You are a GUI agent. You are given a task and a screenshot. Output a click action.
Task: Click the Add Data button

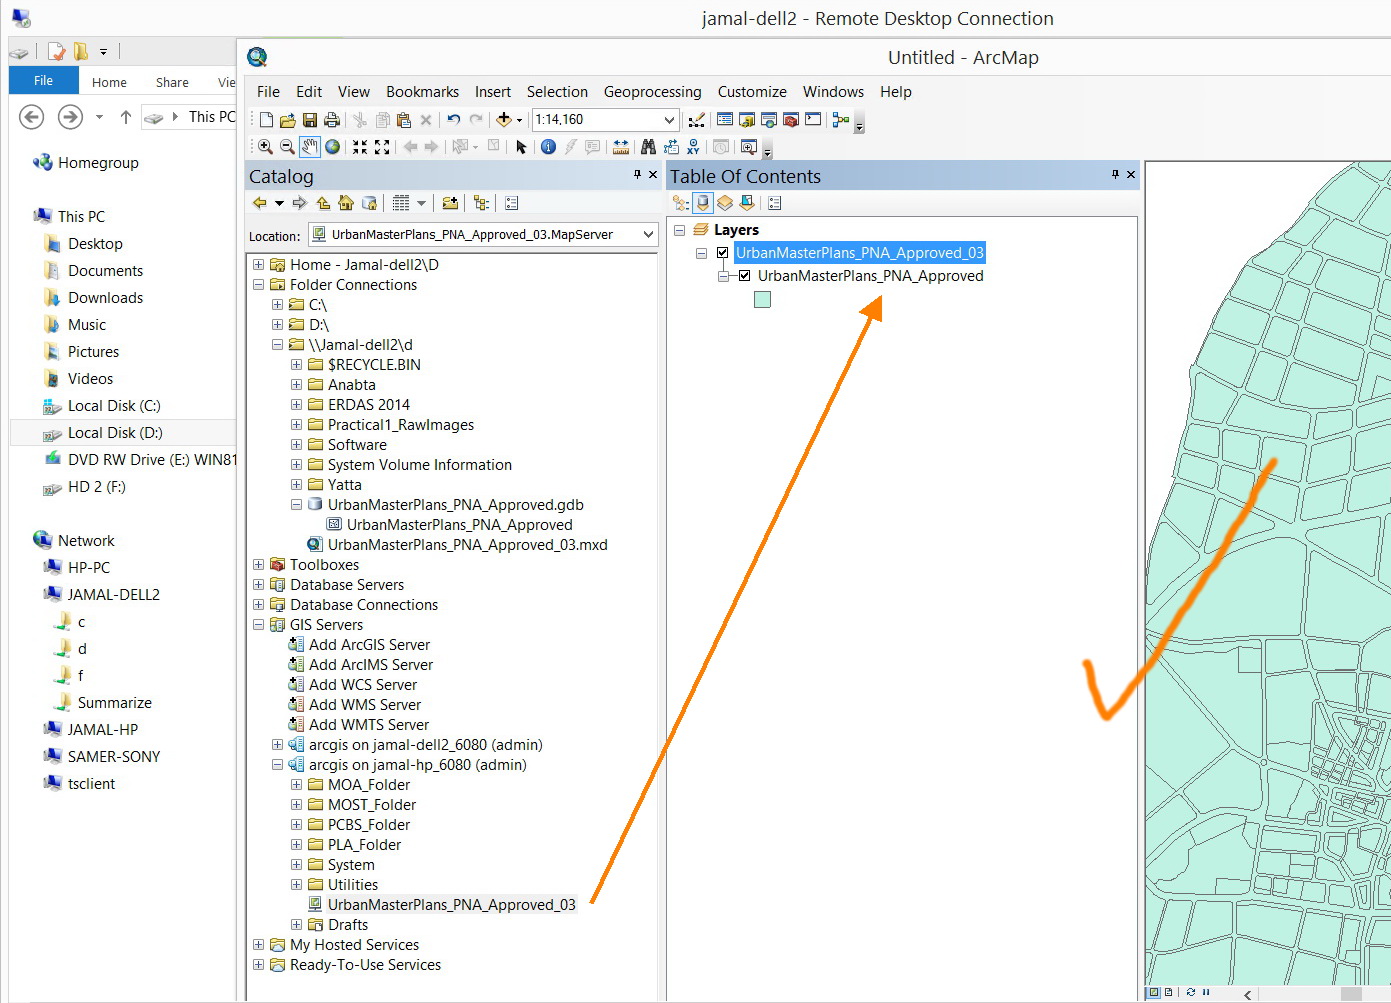coord(504,120)
